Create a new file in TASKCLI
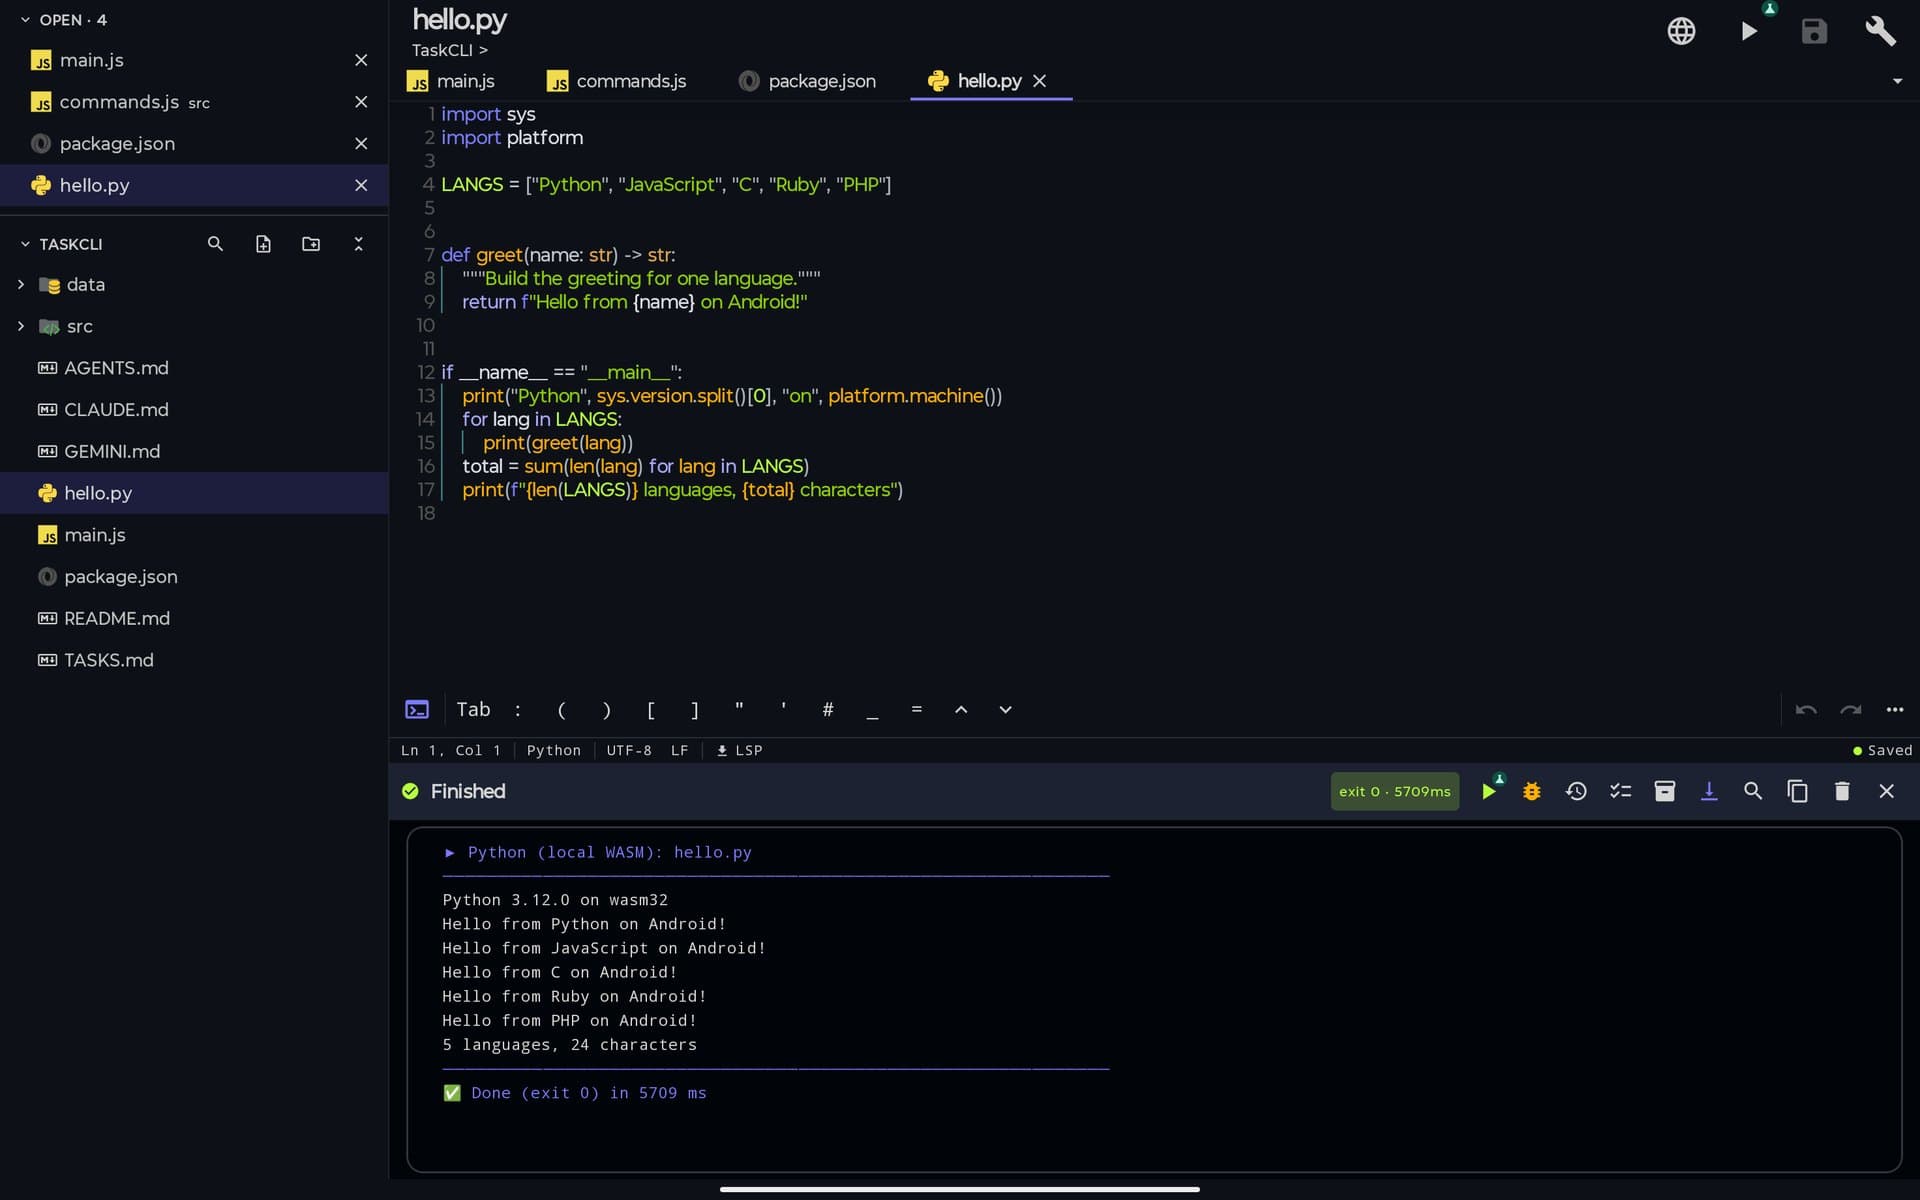The height and width of the screenshot is (1200, 1920). point(263,244)
